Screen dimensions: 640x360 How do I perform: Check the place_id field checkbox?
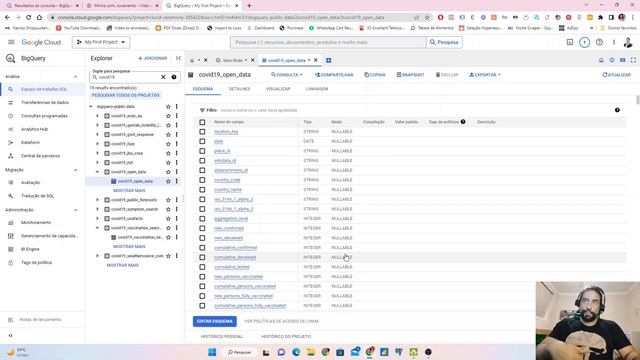(202, 151)
